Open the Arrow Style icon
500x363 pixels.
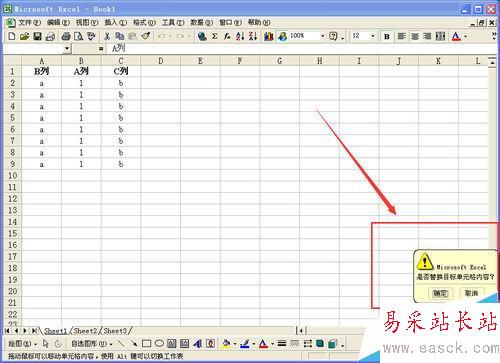coord(307,343)
